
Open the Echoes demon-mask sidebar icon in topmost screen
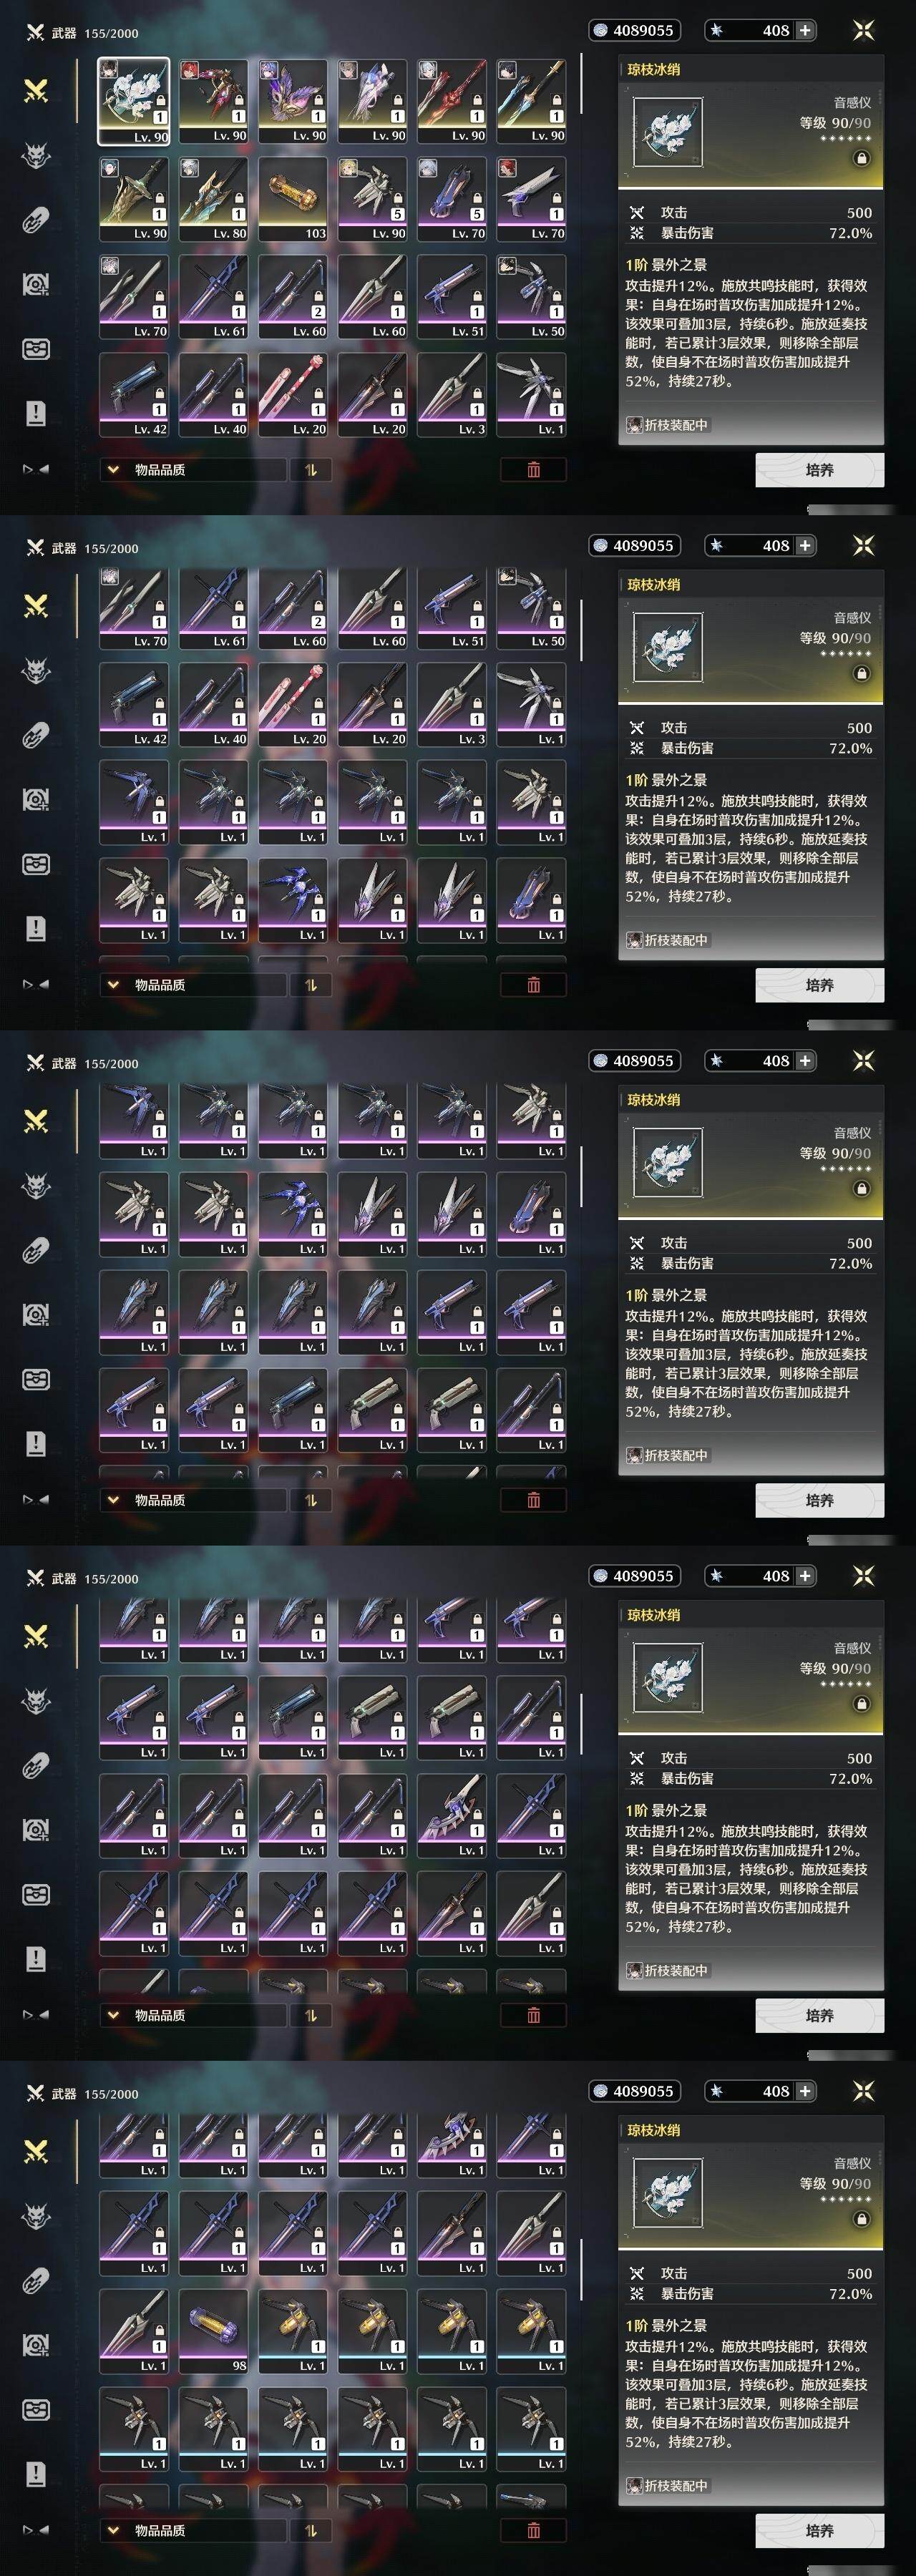point(36,156)
